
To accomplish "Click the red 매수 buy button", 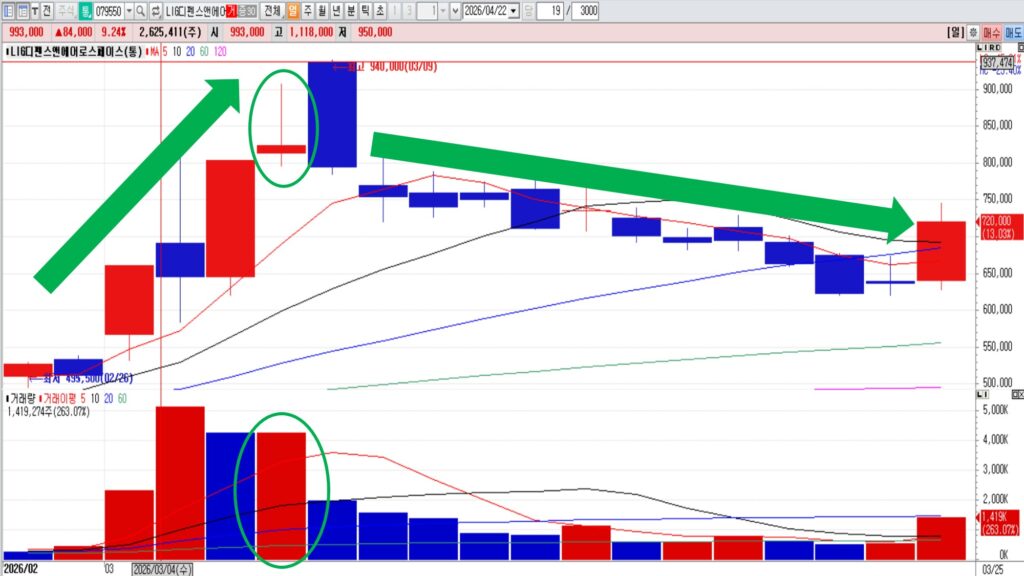I will 993,32.
